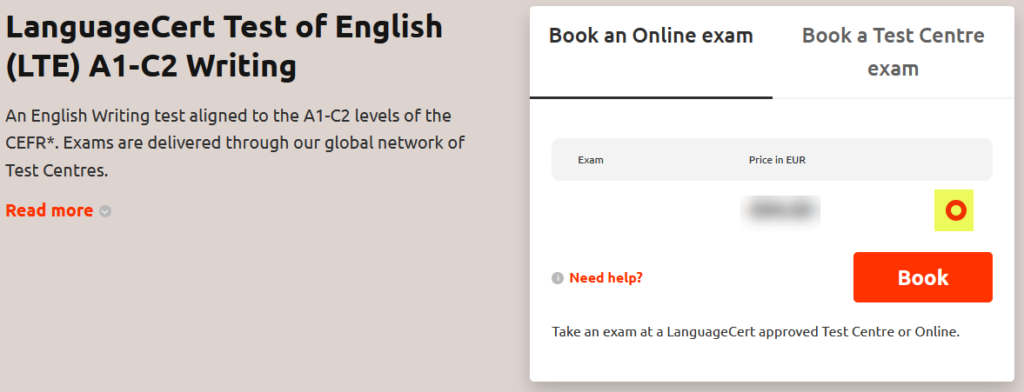Open the Book a Test Centre exam tab
Screen dimensions: 1024x392
pyautogui.click(x=893, y=52)
